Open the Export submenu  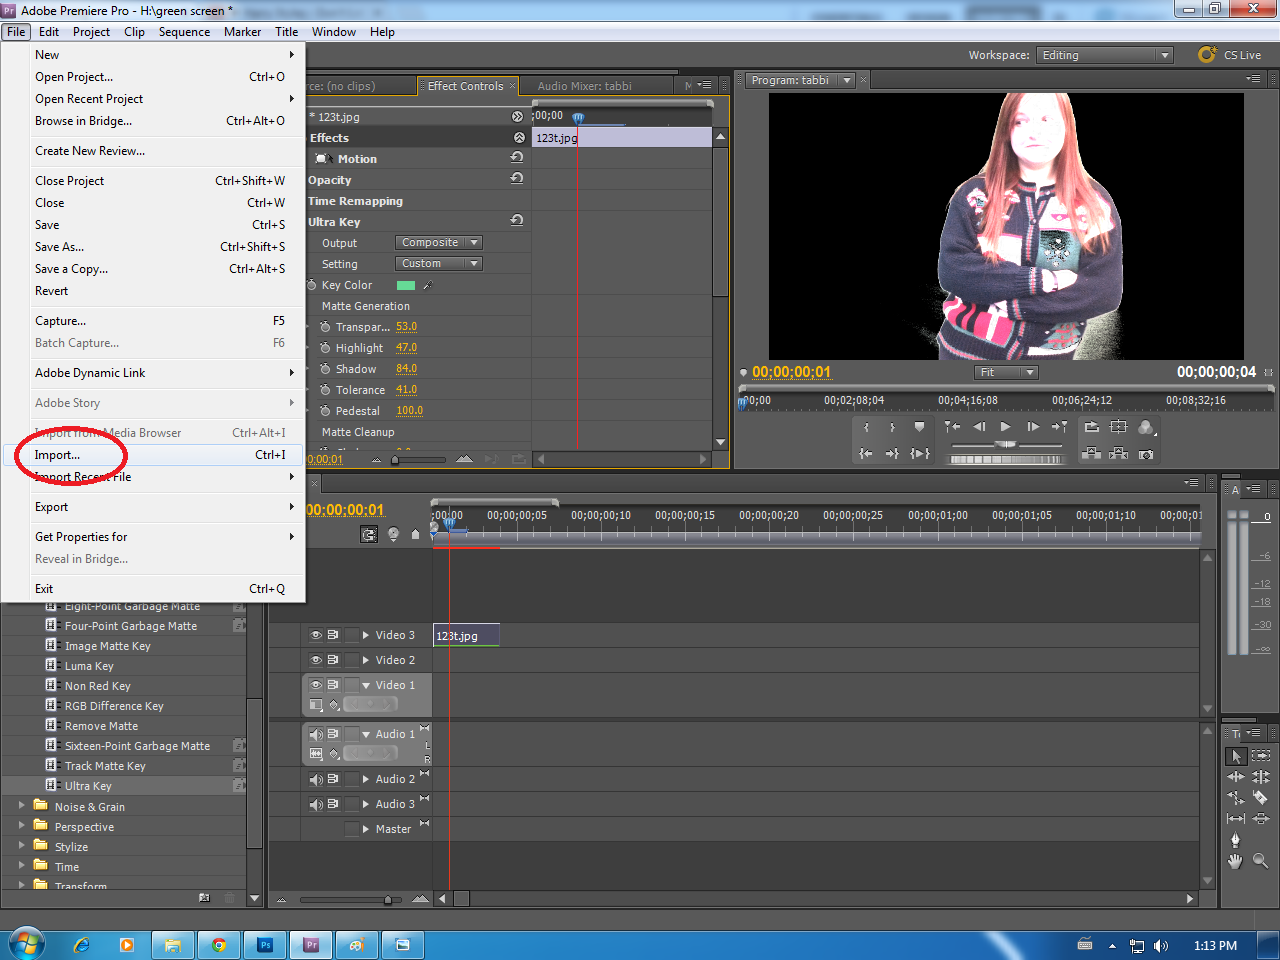153,507
